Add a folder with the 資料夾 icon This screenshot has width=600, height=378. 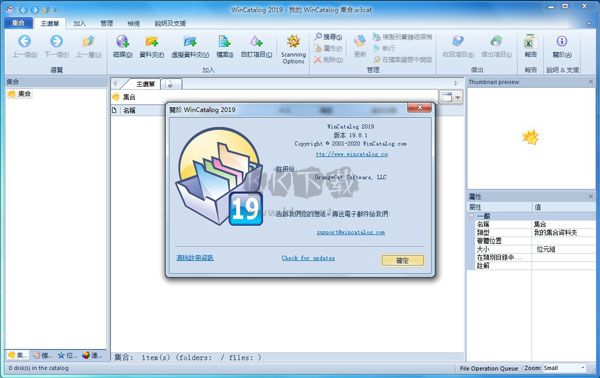(152, 41)
